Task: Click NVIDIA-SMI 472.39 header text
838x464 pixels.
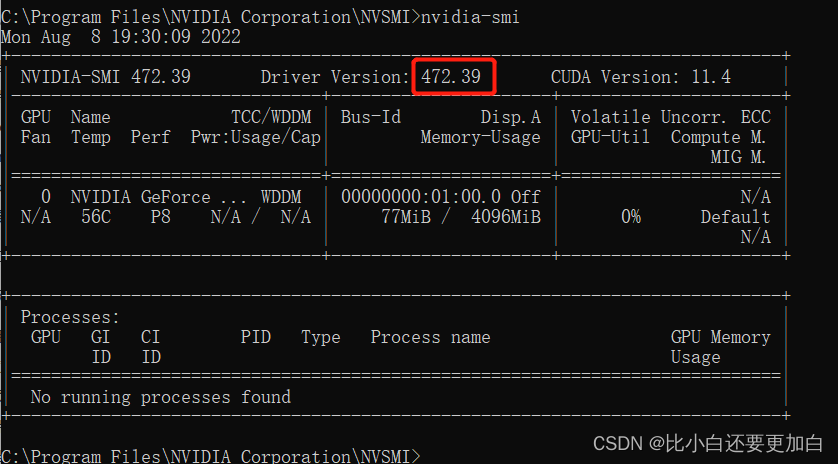Action: click(105, 77)
